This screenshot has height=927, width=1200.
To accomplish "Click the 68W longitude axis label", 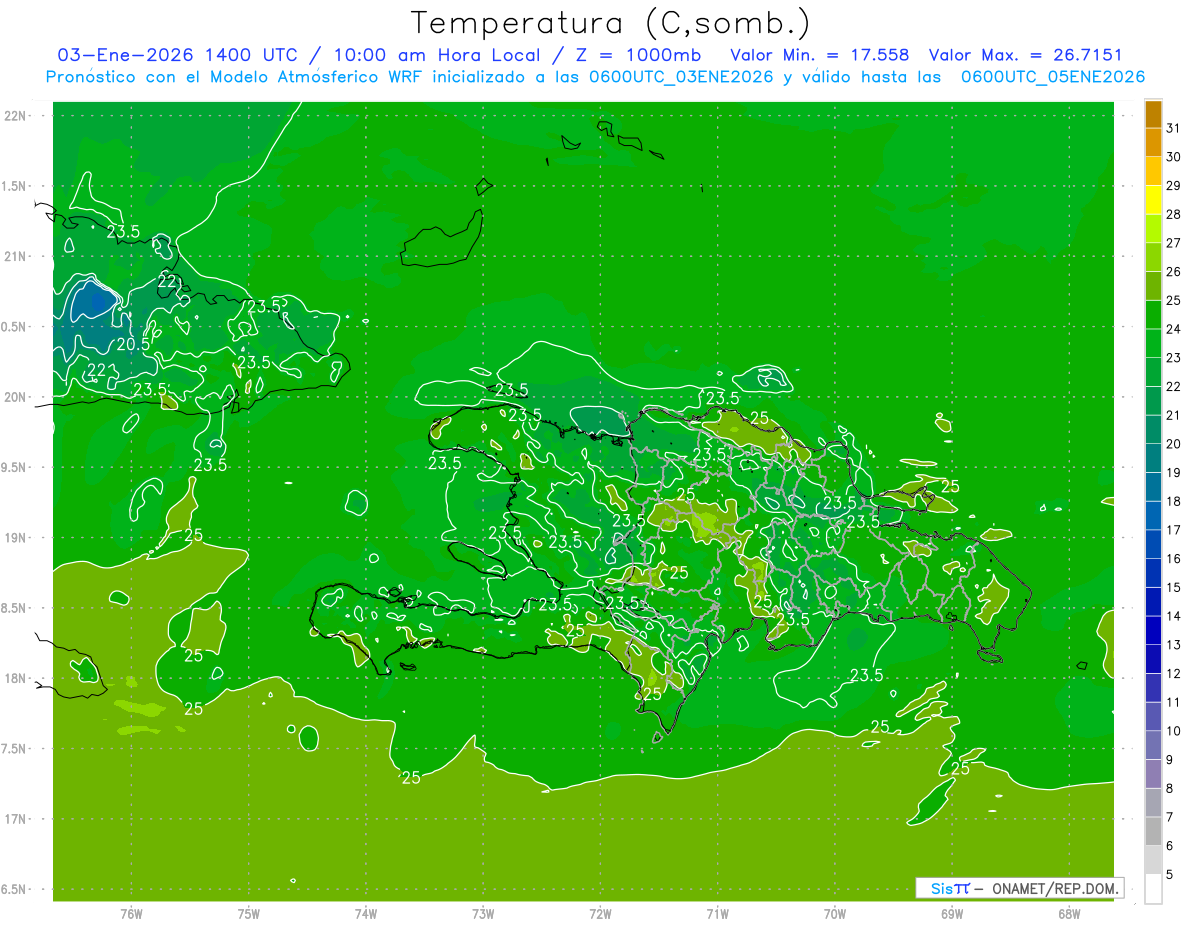I will click(1068, 913).
